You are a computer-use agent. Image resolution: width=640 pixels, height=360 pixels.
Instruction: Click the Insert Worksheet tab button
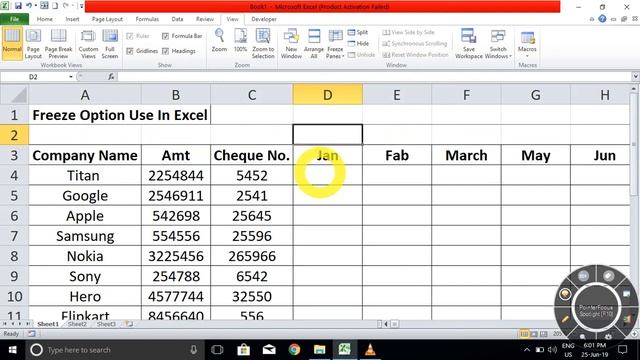pyautogui.click(x=129, y=324)
